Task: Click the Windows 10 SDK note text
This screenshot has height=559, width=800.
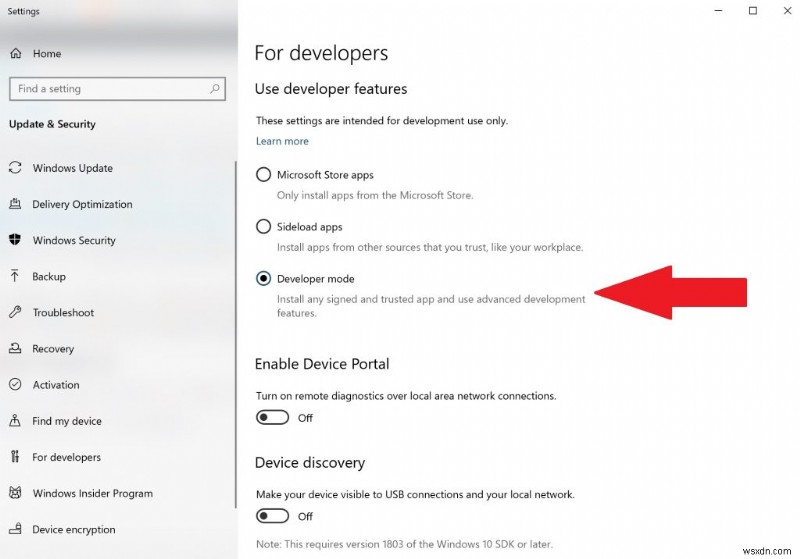Action: coord(405,544)
